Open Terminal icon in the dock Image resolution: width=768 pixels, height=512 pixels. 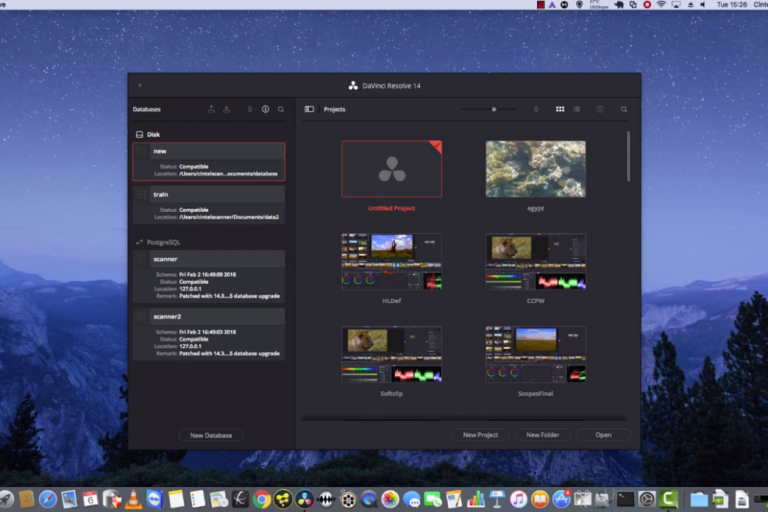click(x=625, y=499)
